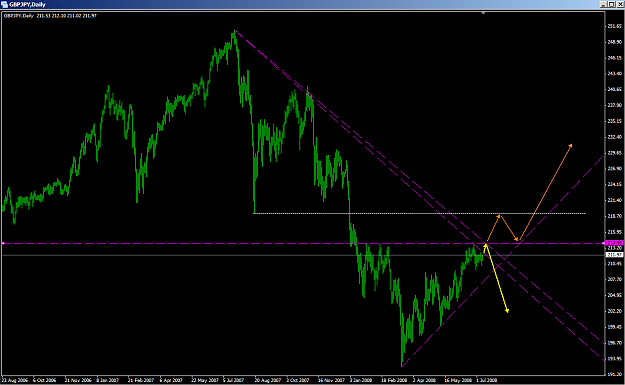Image resolution: width=625 pixels, height=385 pixels.
Task: Click the 8 Jan 2007 date label
Action: coord(108,380)
